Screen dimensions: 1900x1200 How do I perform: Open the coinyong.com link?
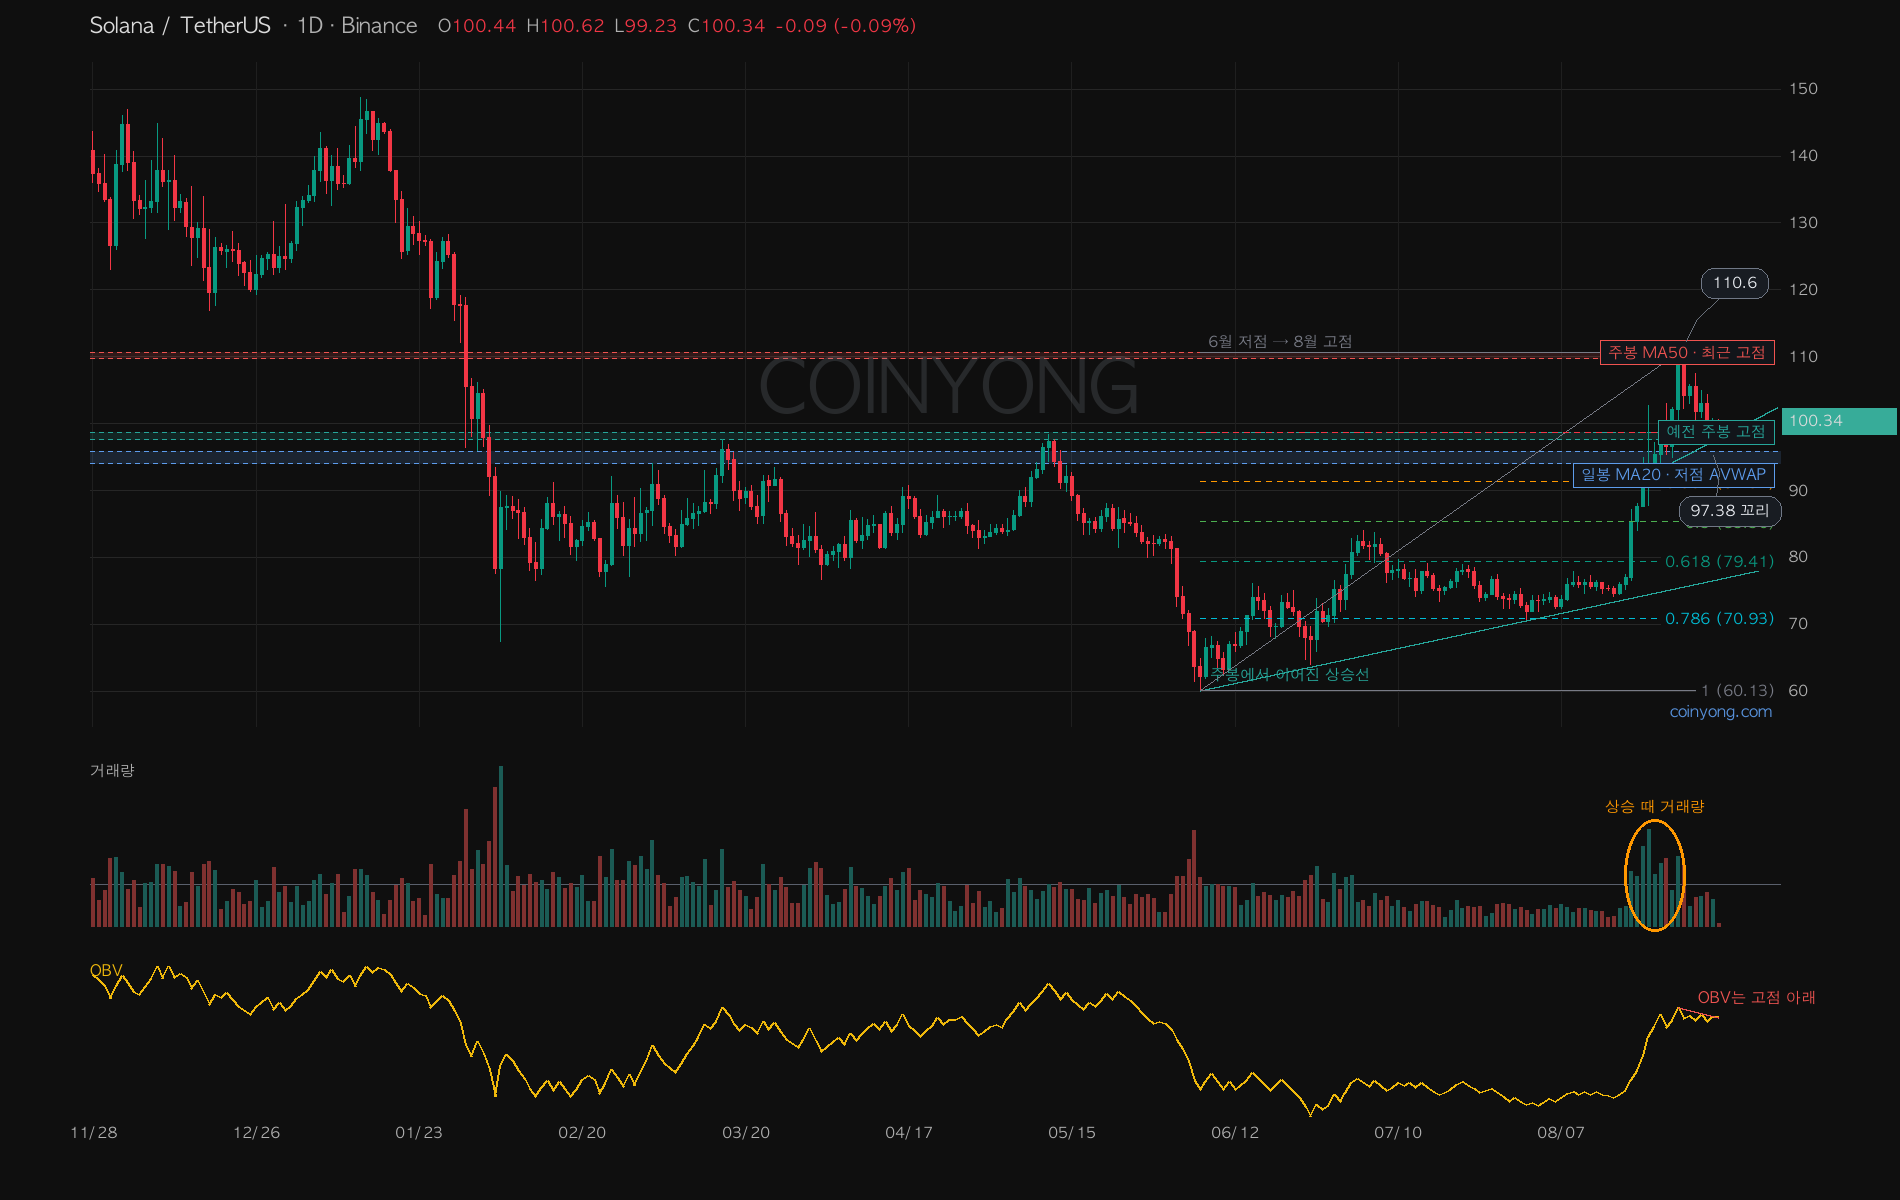click(x=1720, y=712)
